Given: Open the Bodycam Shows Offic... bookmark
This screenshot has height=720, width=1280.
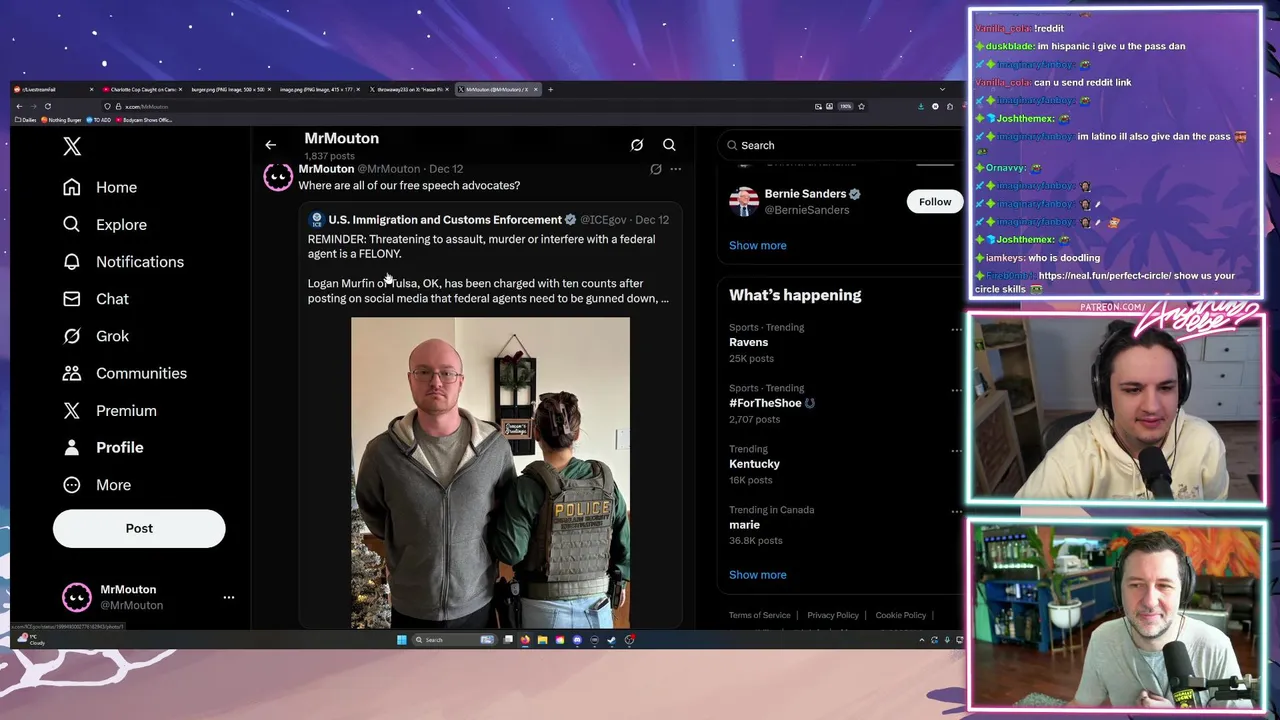Looking at the screenshot, I should (x=144, y=120).
